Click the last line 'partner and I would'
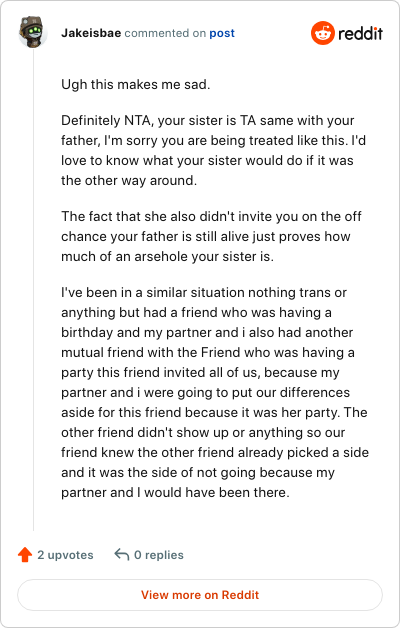 [x=175, y=492]
